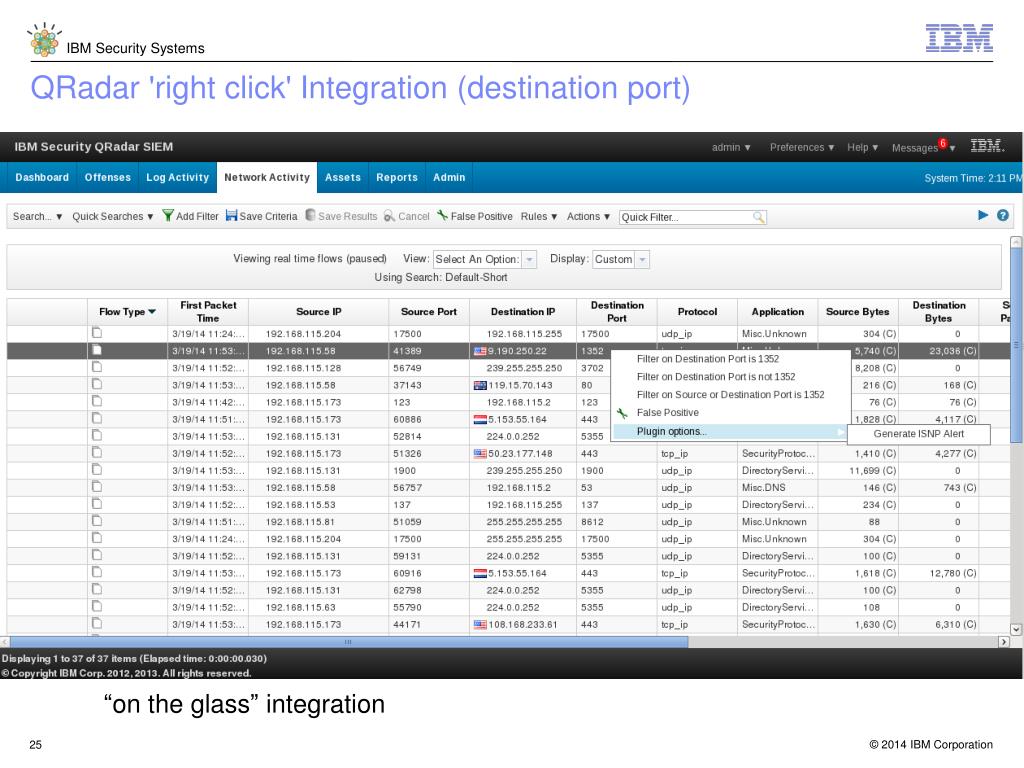The height and width of the screenshot is (768, 1024).
Task: Click flow type icon for source port 52814
Action: (x=97, y=435)
